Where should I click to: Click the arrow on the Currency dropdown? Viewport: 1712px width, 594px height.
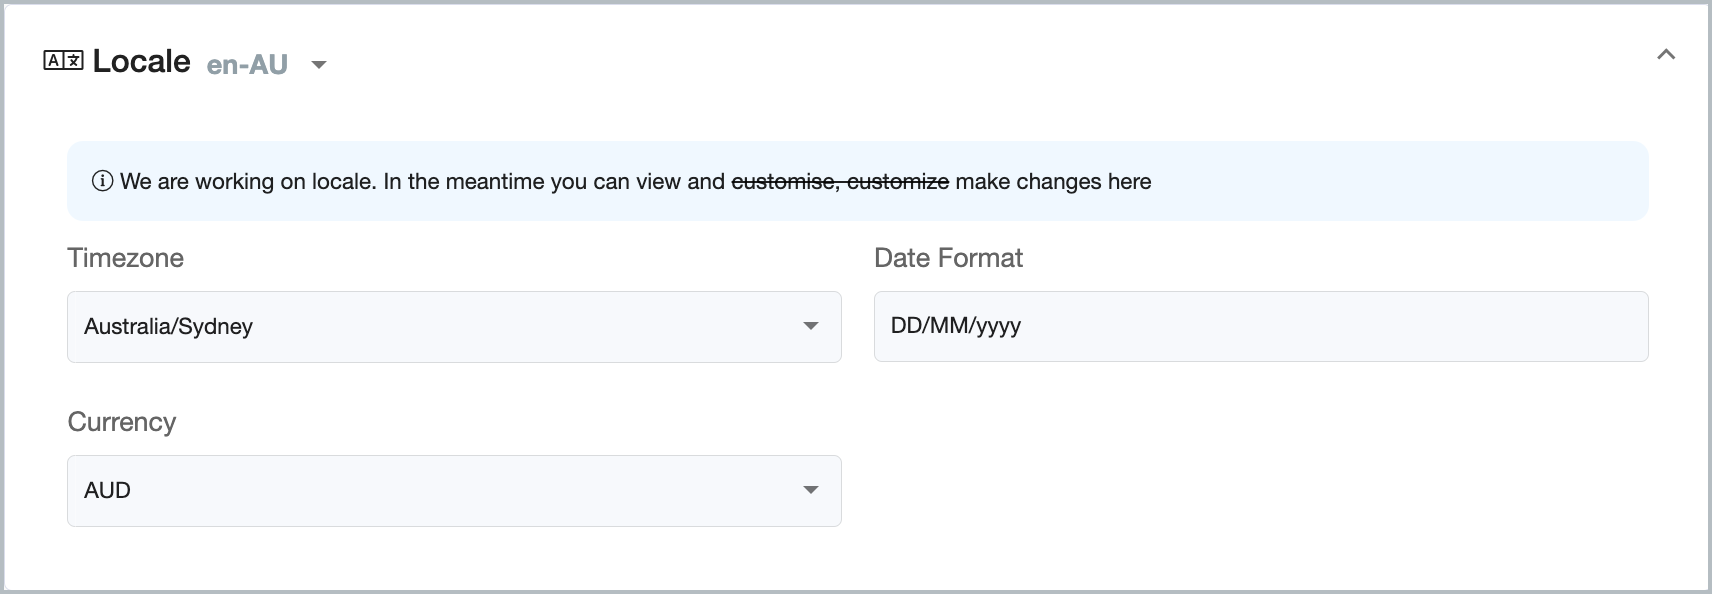click(x=811, y=490)
